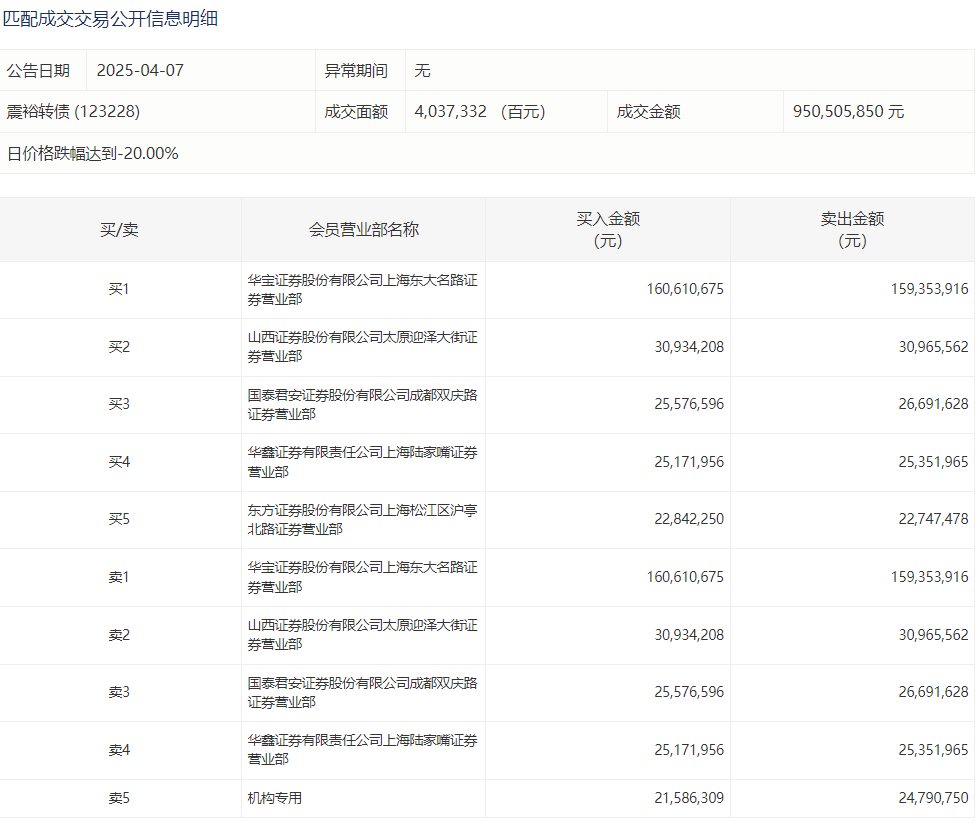This screenshot has height=831, width=979.
Task: Sort by the 会员营业部名称 column header
Action: pyautogui.click(x=363, y=230)
